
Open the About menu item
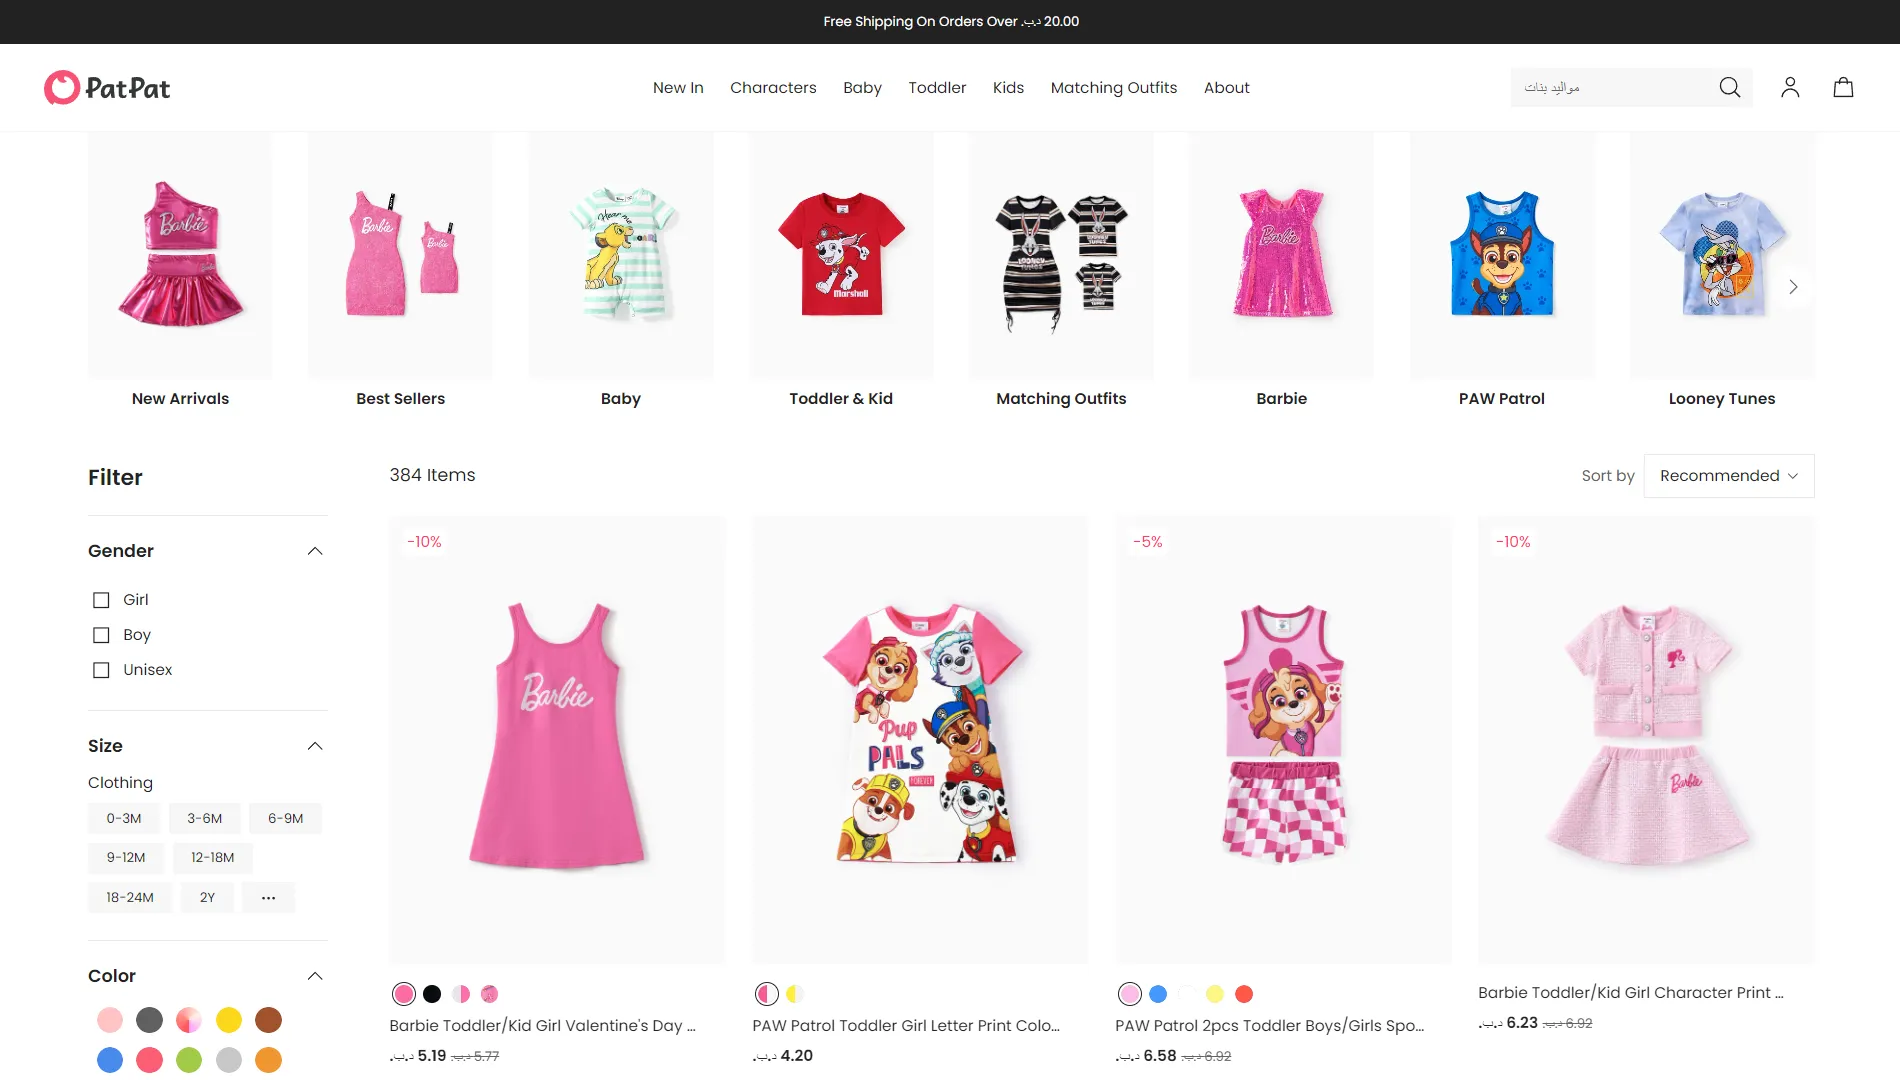pos(1227,88)
